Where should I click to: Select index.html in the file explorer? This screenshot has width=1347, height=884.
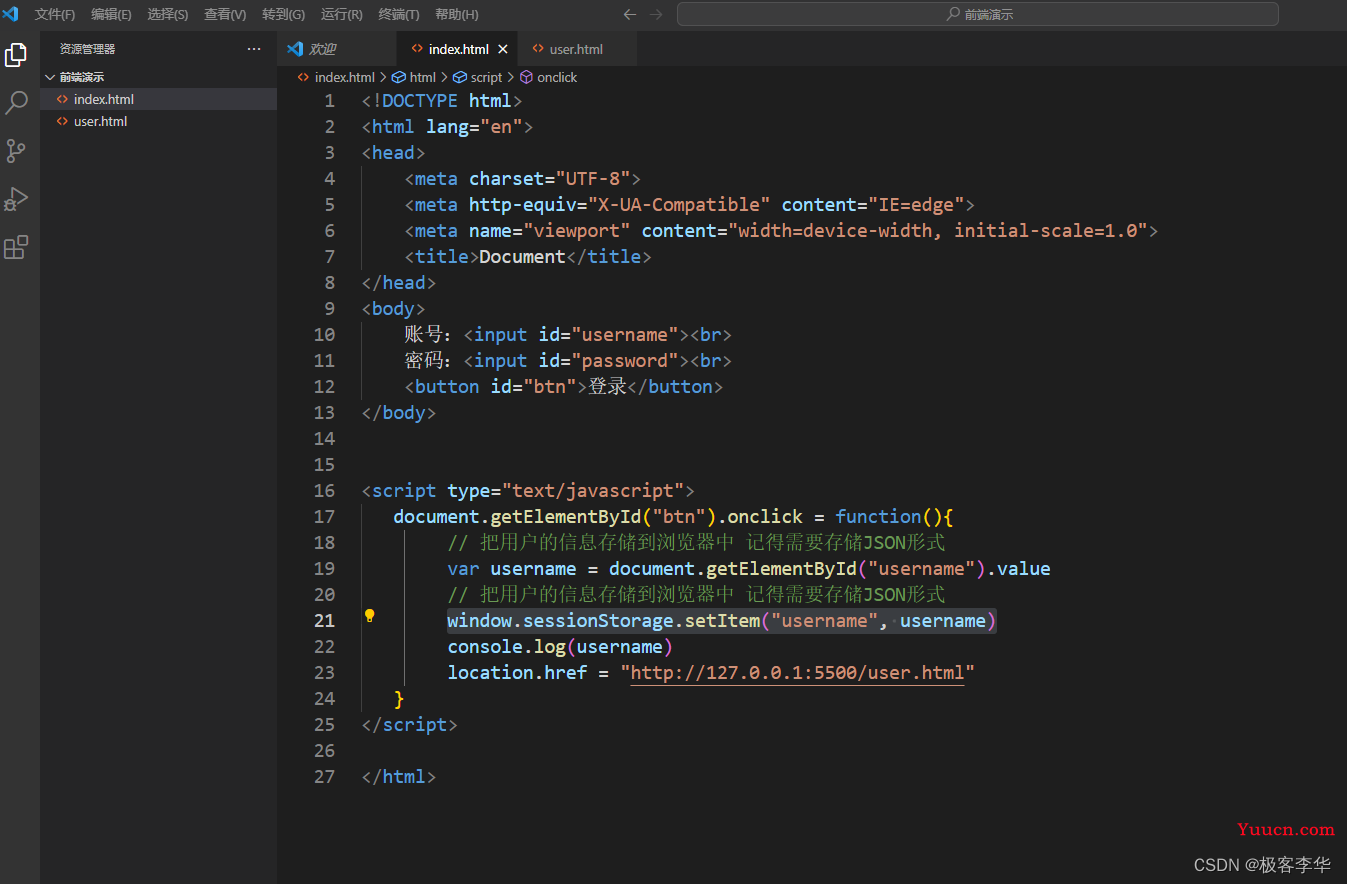158,99
